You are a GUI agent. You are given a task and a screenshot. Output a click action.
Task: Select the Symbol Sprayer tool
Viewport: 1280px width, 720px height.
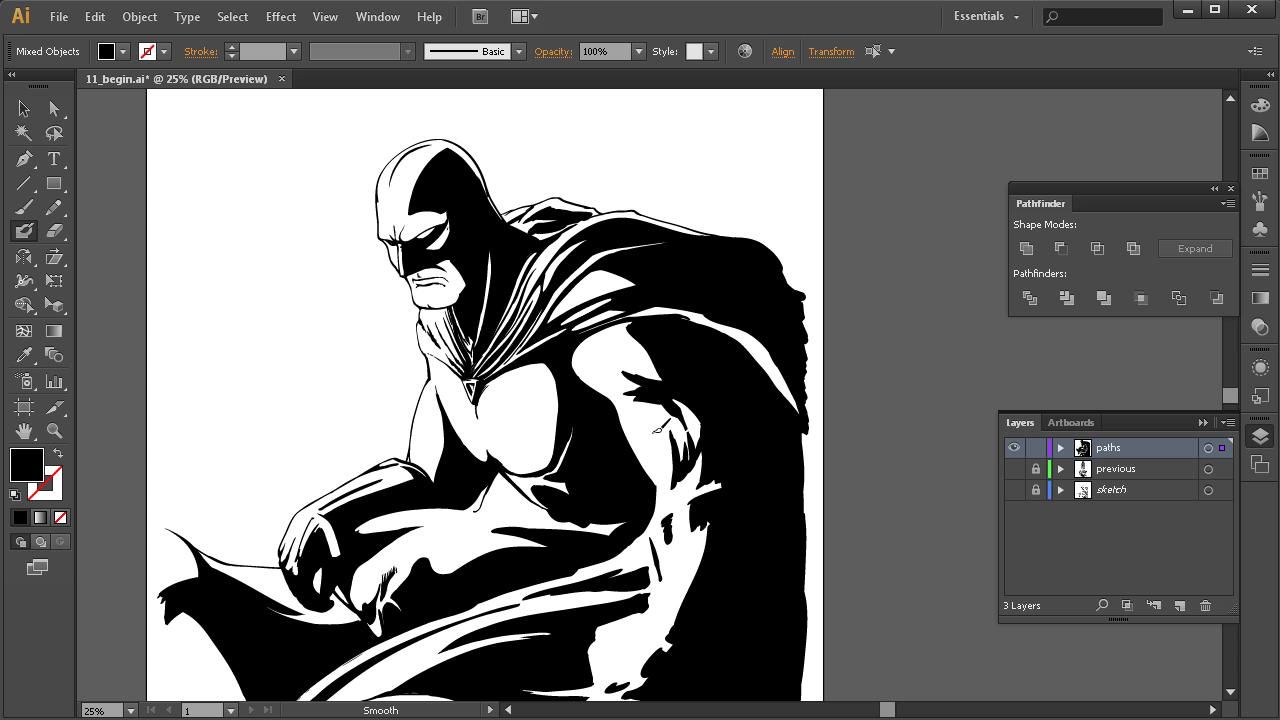click(24, 381)
